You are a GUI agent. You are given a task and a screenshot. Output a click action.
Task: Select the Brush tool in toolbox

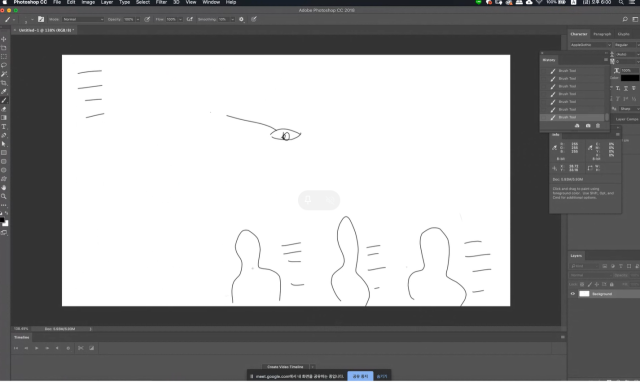coord(4,100)
